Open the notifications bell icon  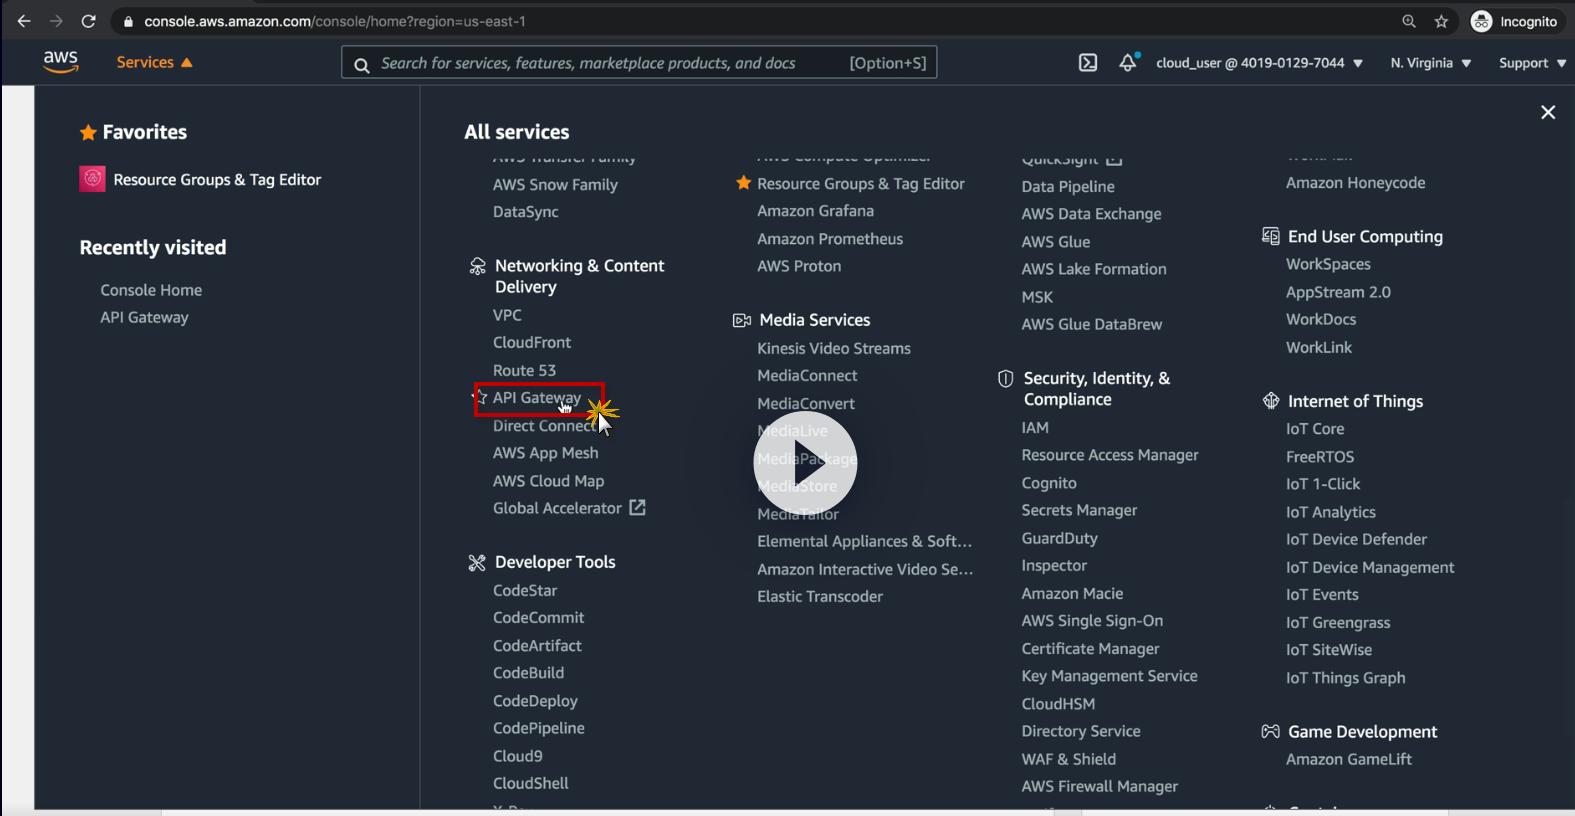click(x=1128, y=63)
